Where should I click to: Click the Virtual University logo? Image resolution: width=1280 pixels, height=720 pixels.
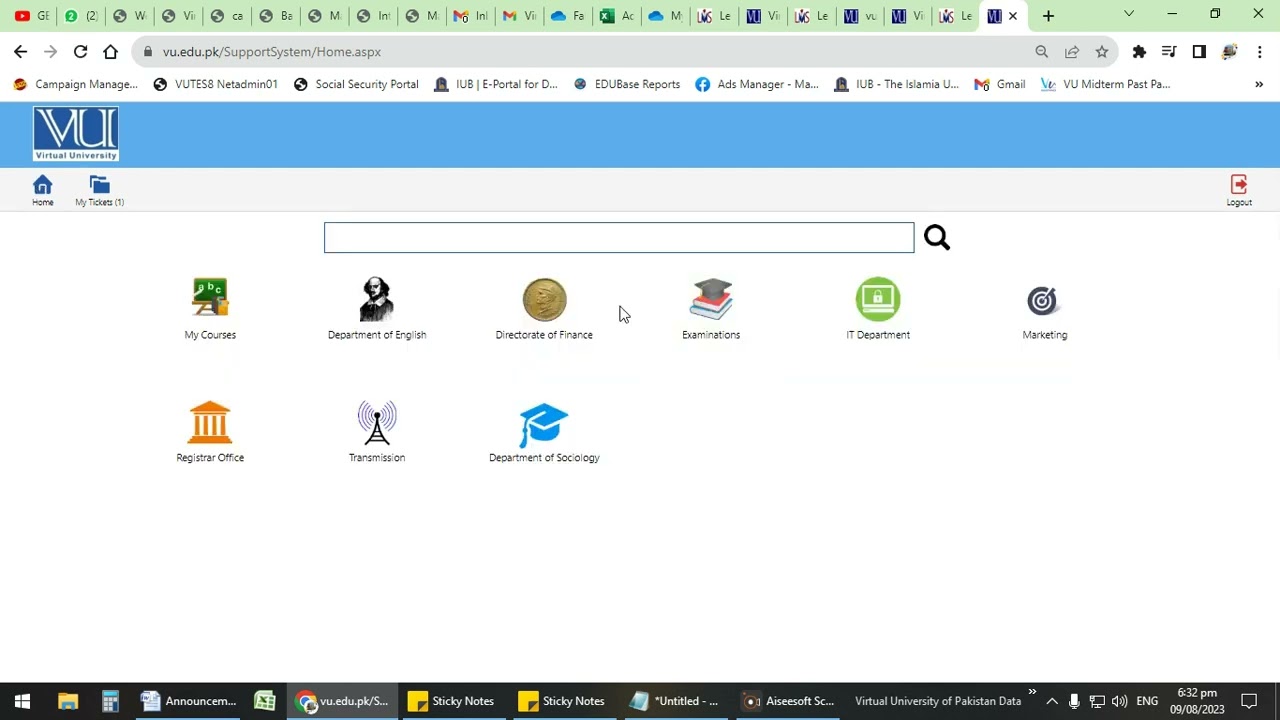point(76,133)
